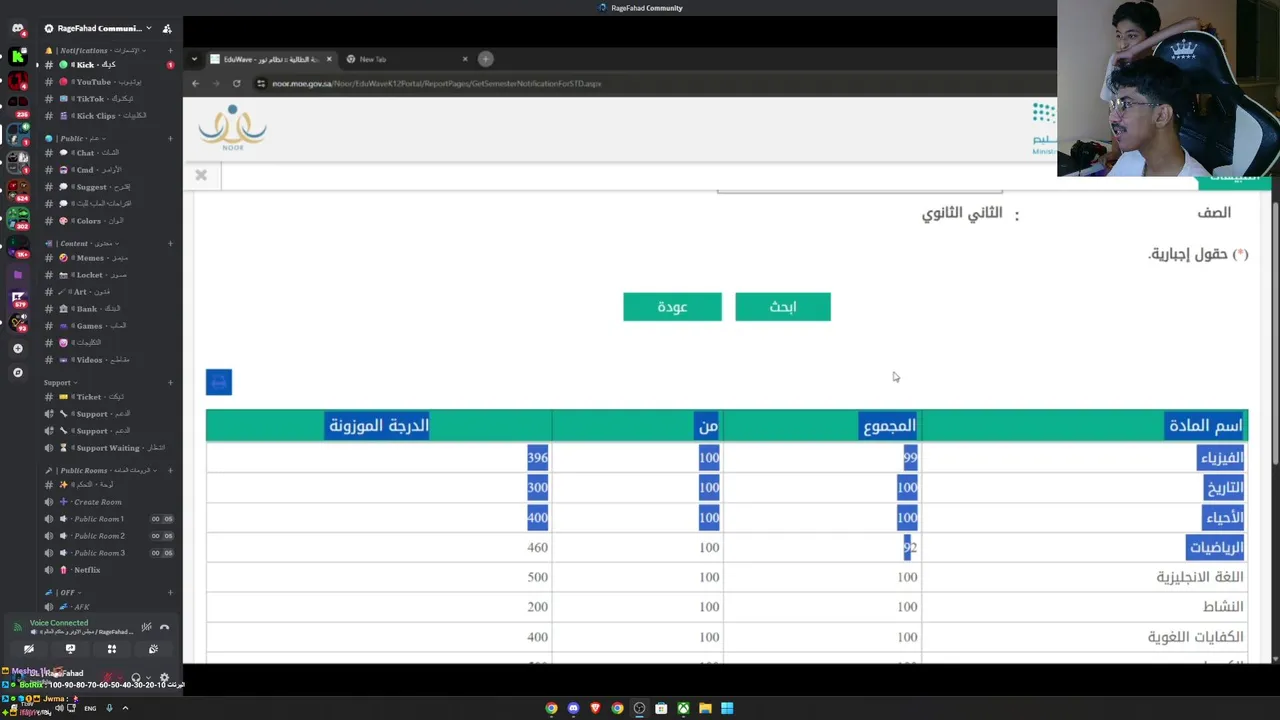
Task: Click the green ابحث search button
Action: click(x=783, y=307)
